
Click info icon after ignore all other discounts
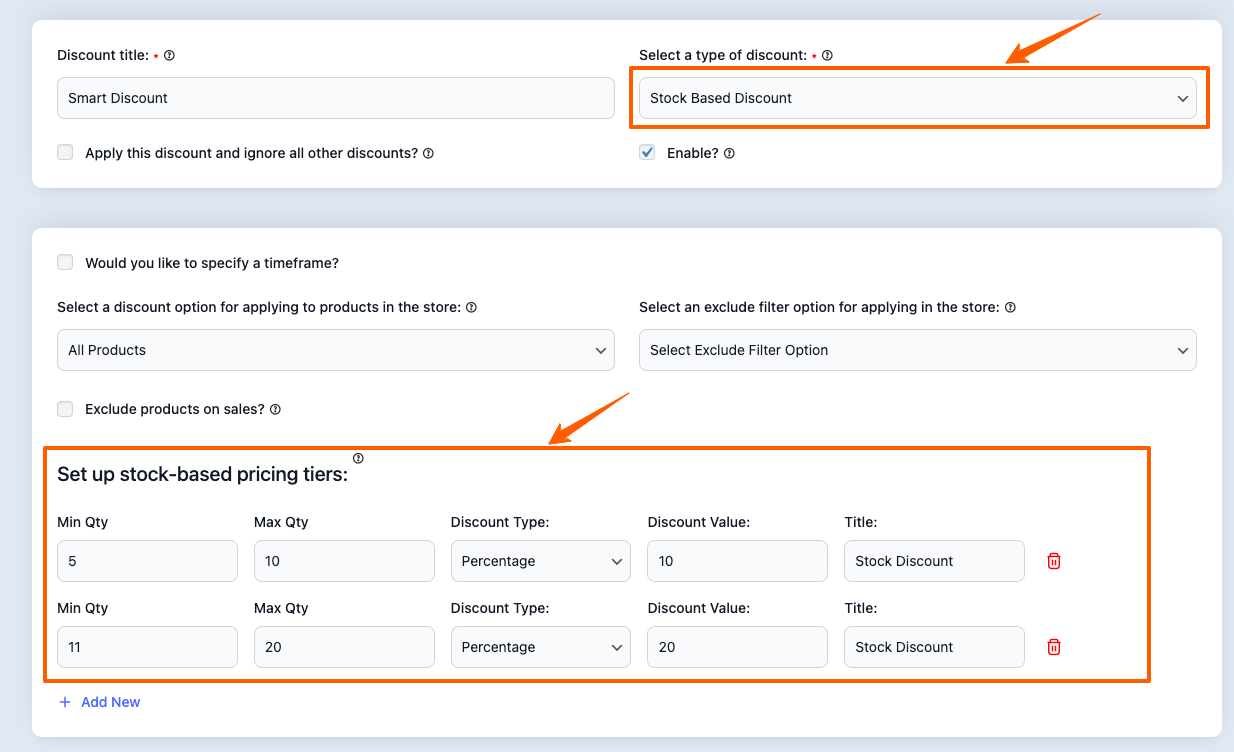428,154
